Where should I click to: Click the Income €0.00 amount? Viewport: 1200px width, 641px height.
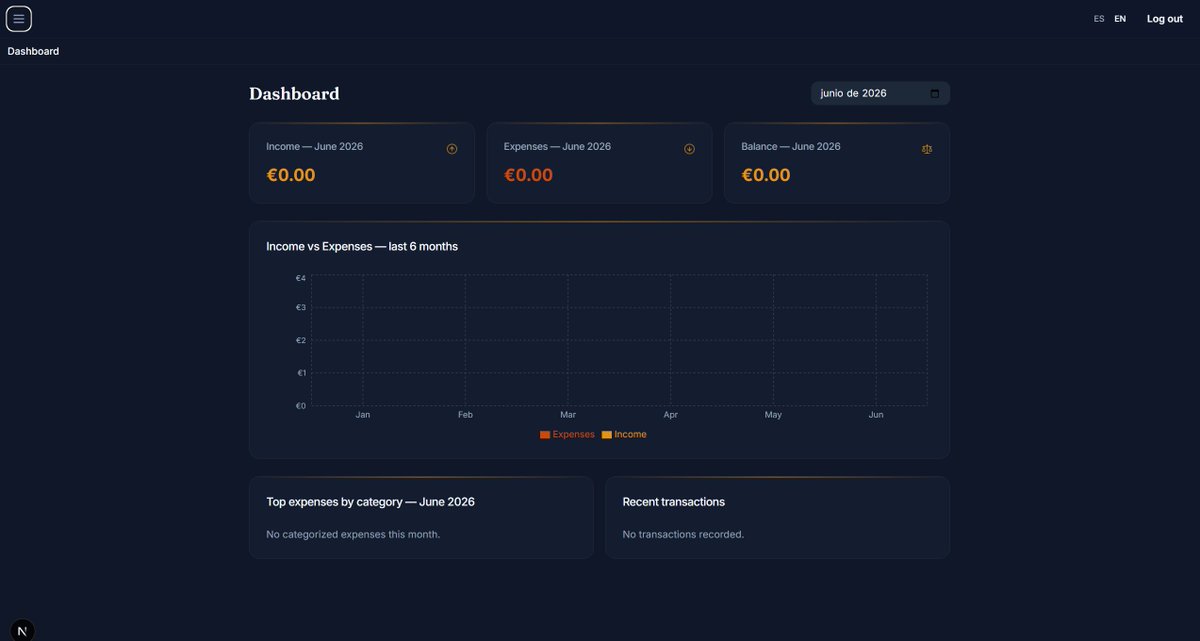291,175
